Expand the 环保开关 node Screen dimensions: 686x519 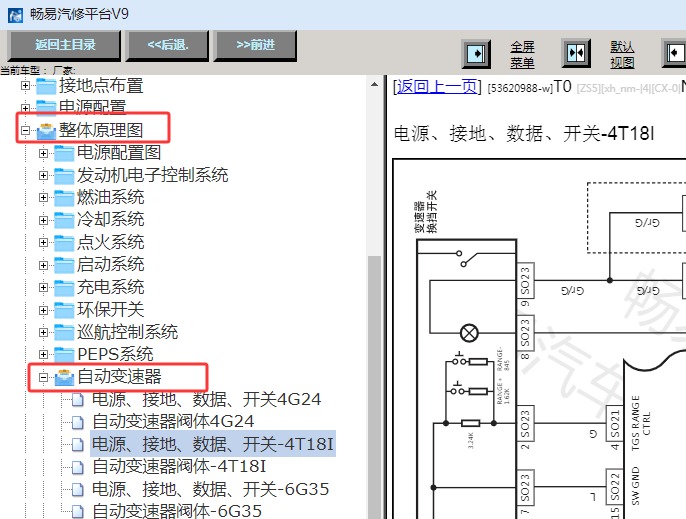43,310
